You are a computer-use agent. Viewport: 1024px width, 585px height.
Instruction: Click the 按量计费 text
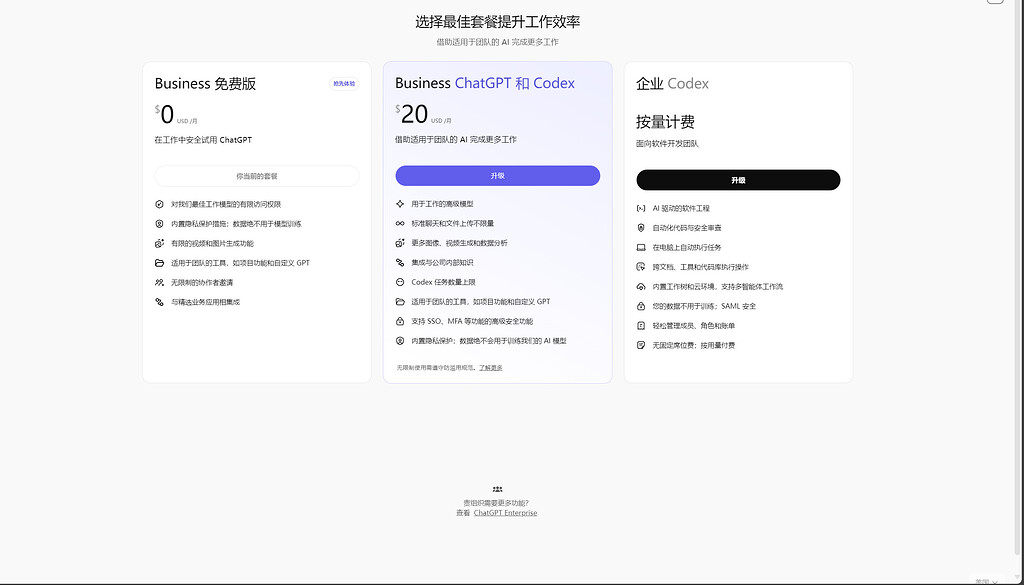pyautogui.click(x=665, y=122)
